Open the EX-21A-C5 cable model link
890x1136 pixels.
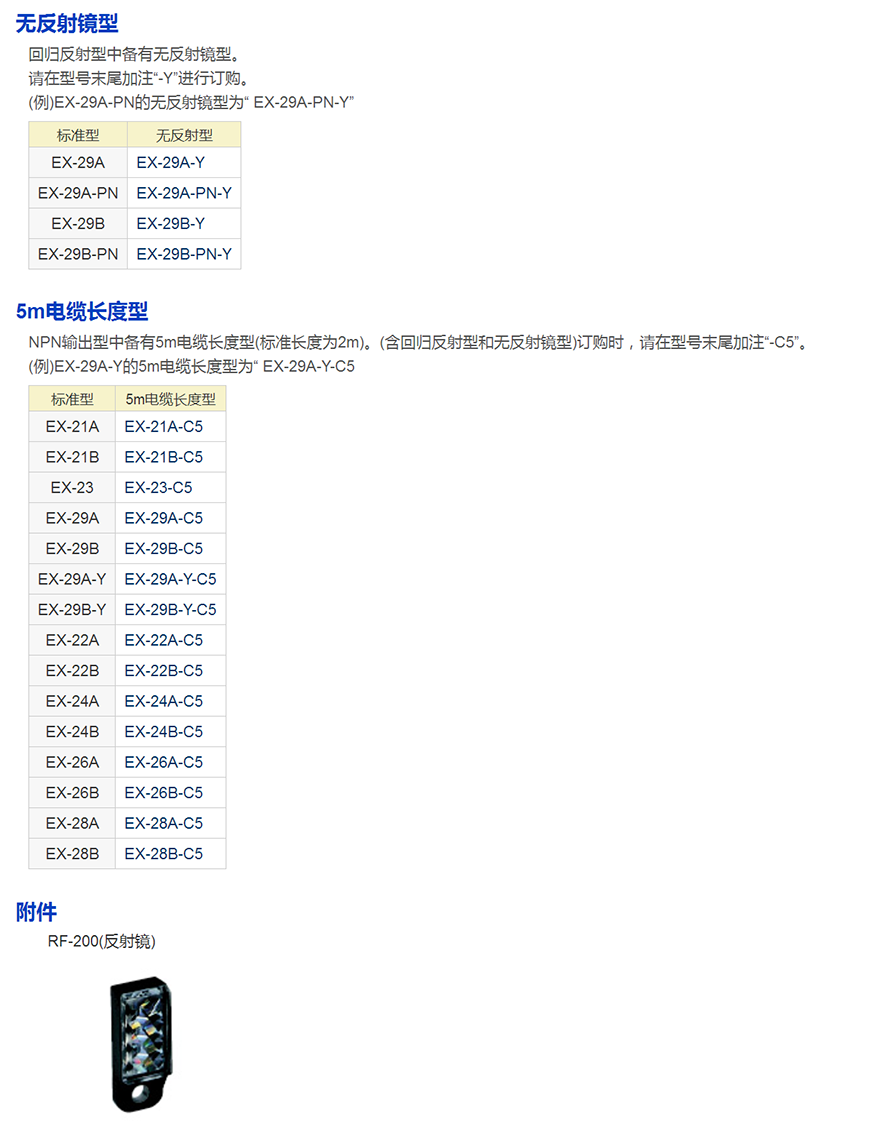163,427
